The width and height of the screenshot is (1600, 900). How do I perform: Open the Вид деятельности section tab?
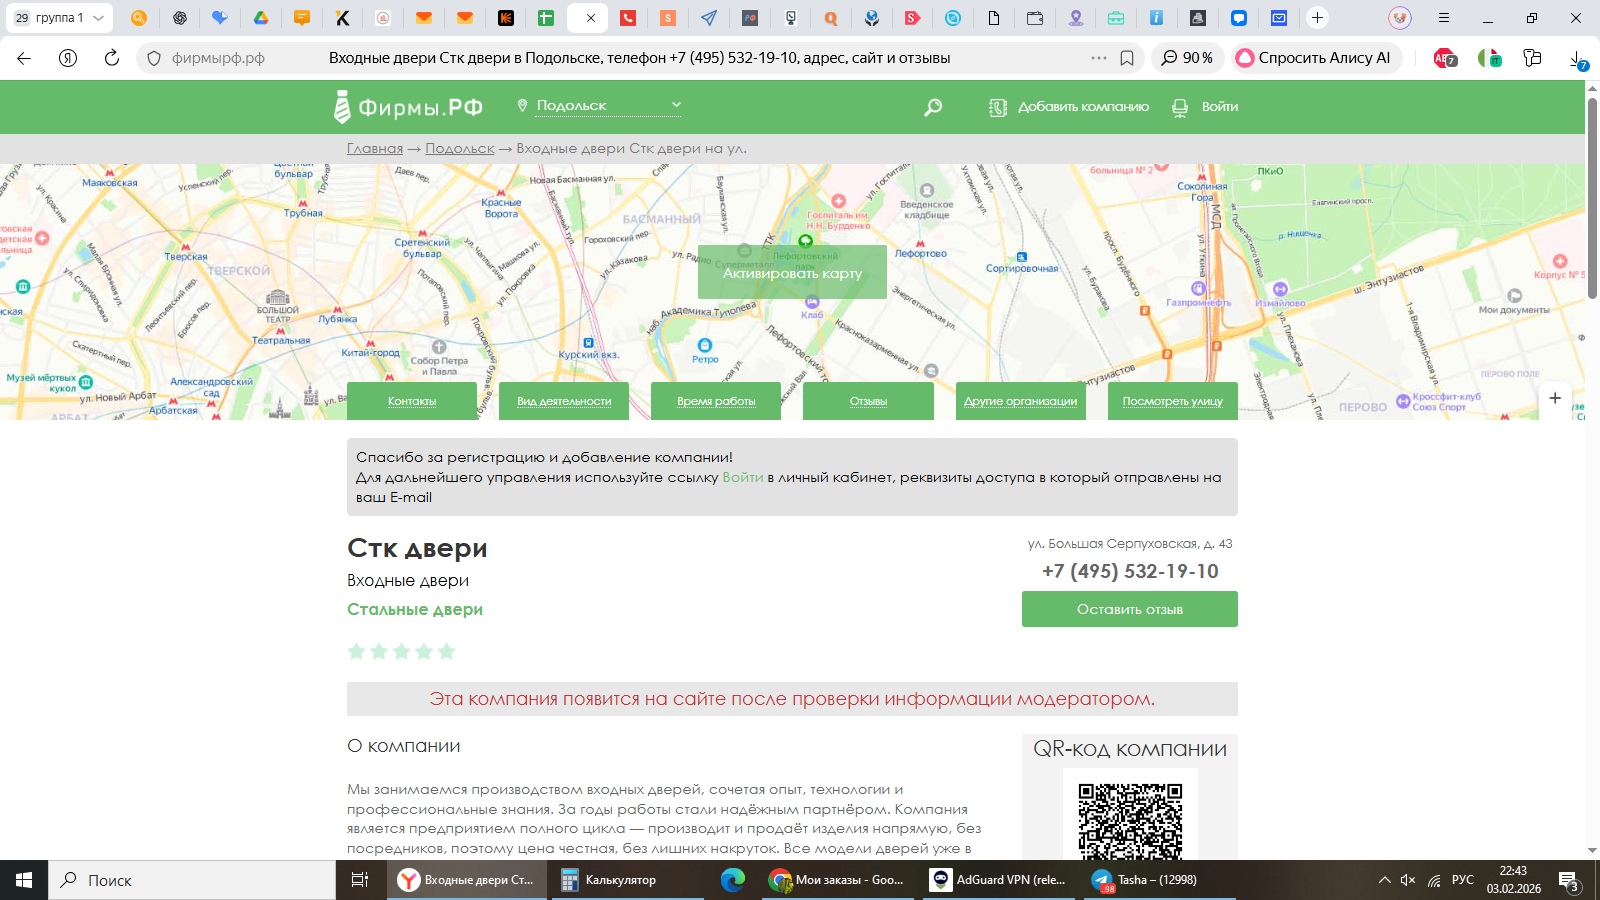564,401
